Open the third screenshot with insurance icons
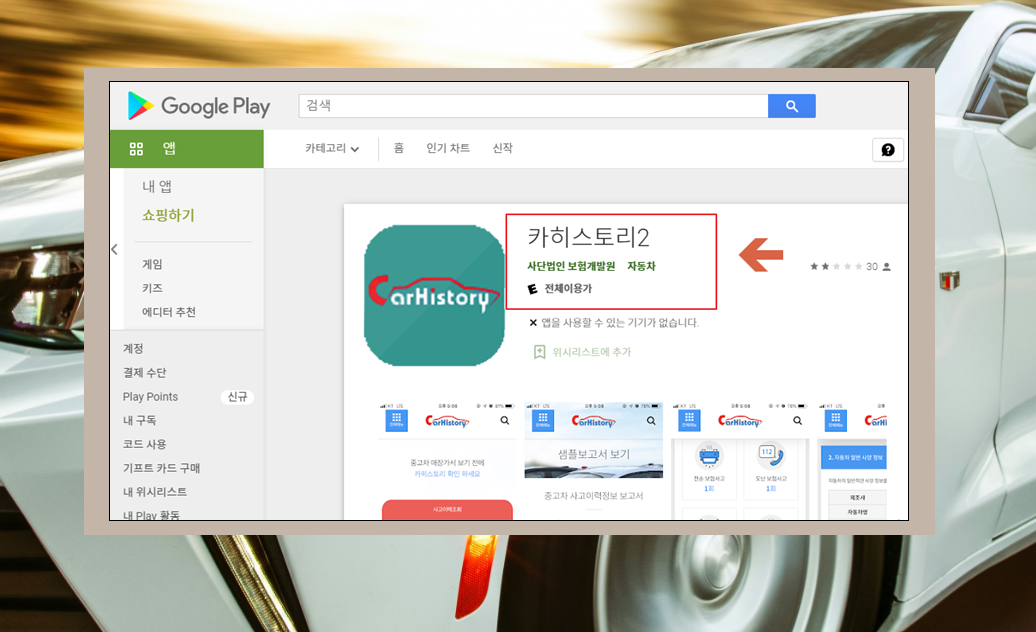This screenshot has width=1036, height=632. [x=741, y=460]
